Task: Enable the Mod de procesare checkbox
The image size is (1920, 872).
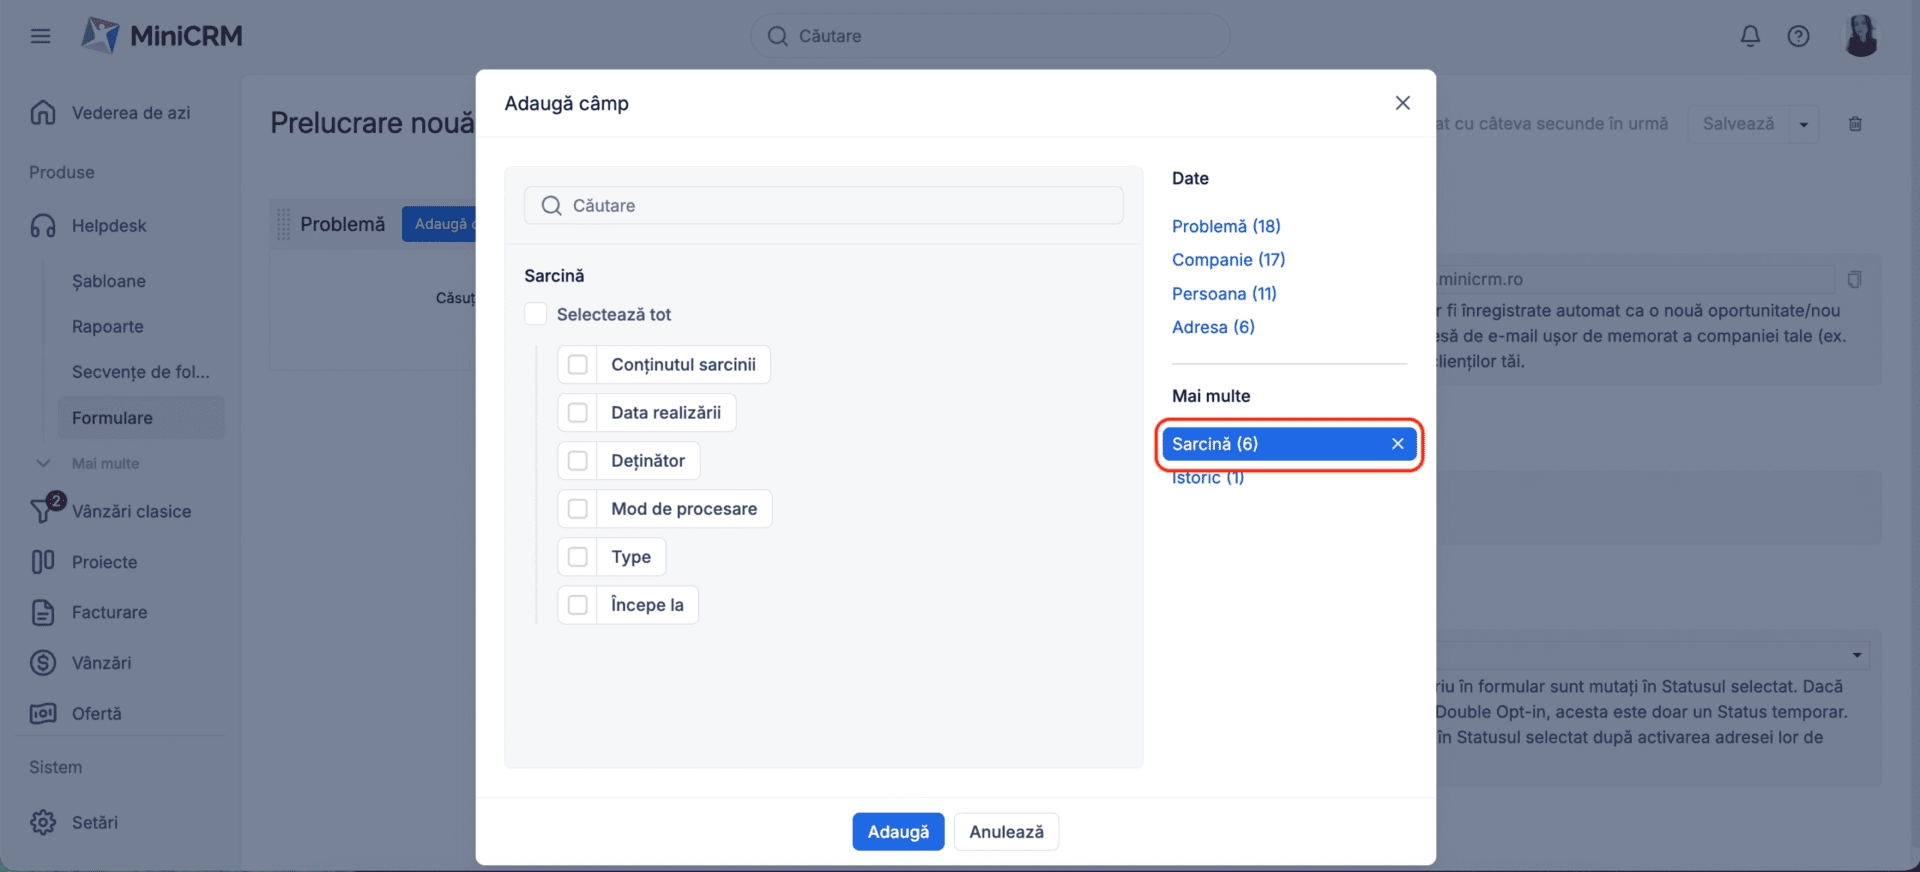Action: point(578,509)
